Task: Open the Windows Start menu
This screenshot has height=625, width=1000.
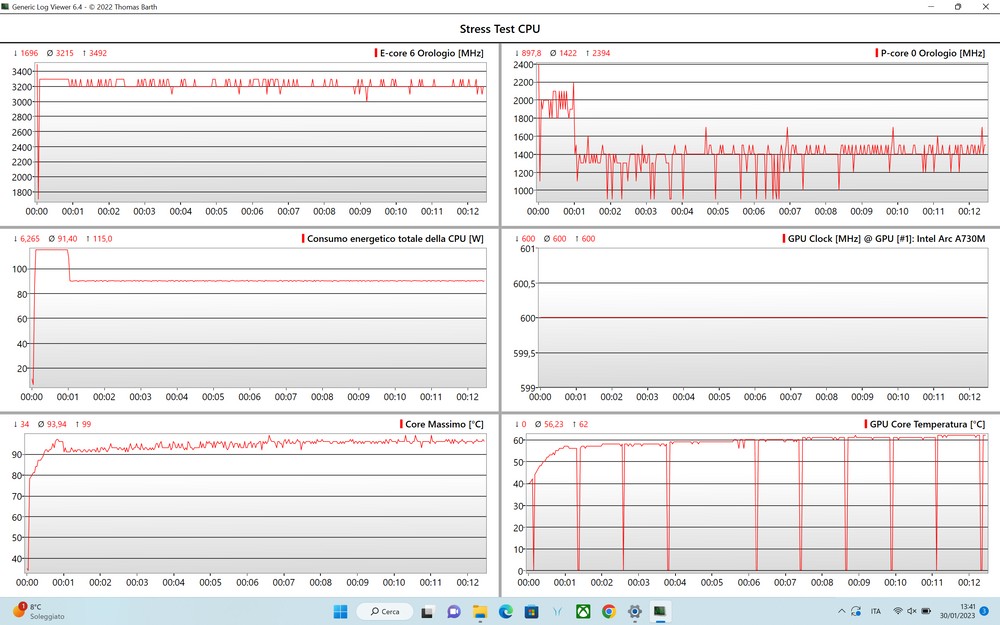Action: pyautogui.click(x=339, y=611)
